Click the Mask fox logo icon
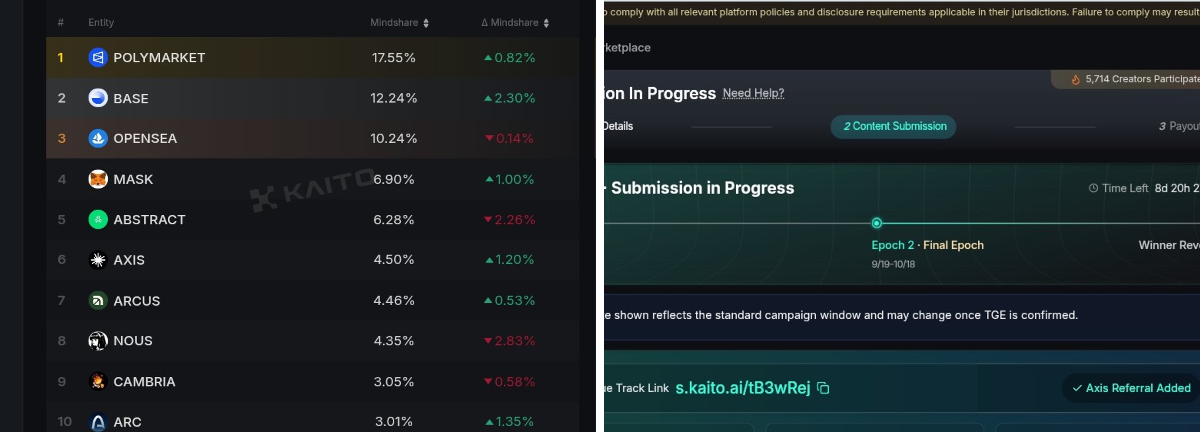This screenshot has width=1200, height=432. (x=97, y=179)
